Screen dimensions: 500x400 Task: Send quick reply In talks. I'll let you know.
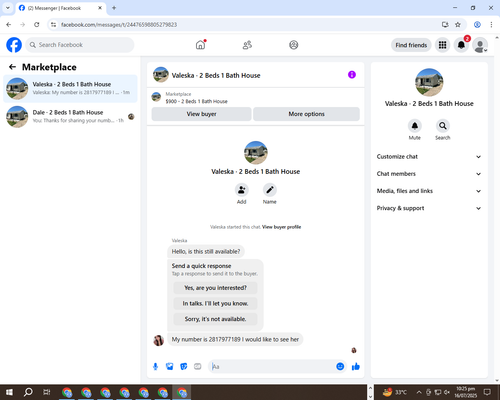pyautogui.click(x=215, y=303)
